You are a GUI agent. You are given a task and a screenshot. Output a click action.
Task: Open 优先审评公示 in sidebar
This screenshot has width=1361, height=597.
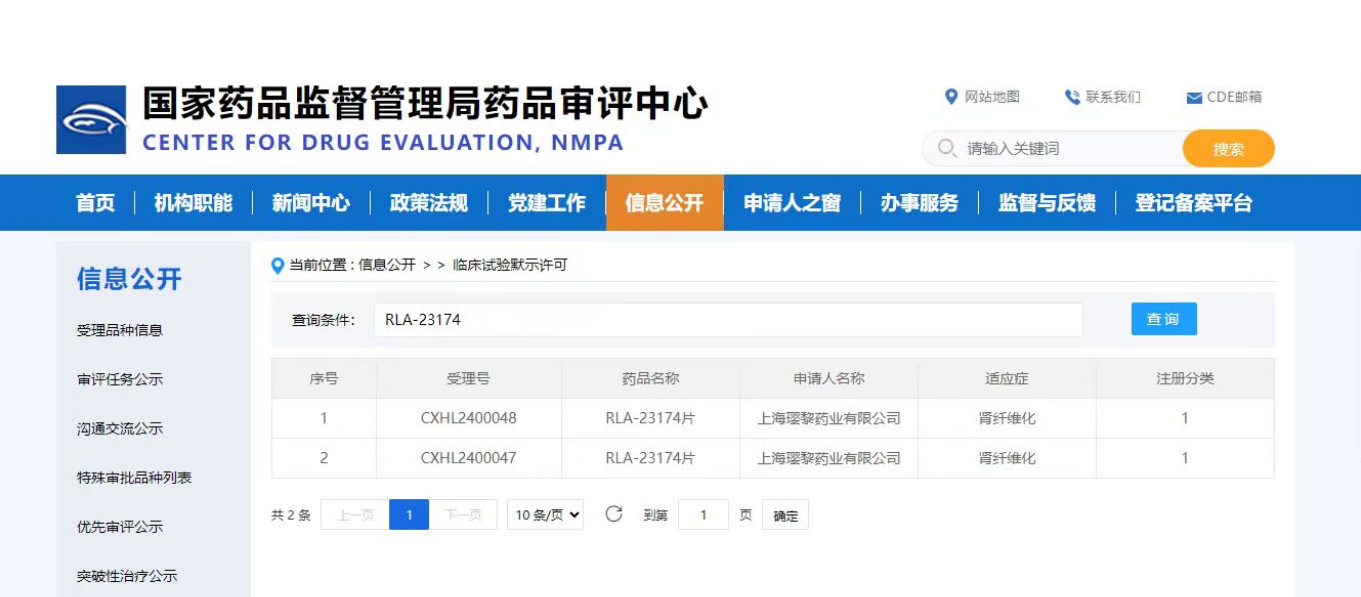tap(120, 526)
